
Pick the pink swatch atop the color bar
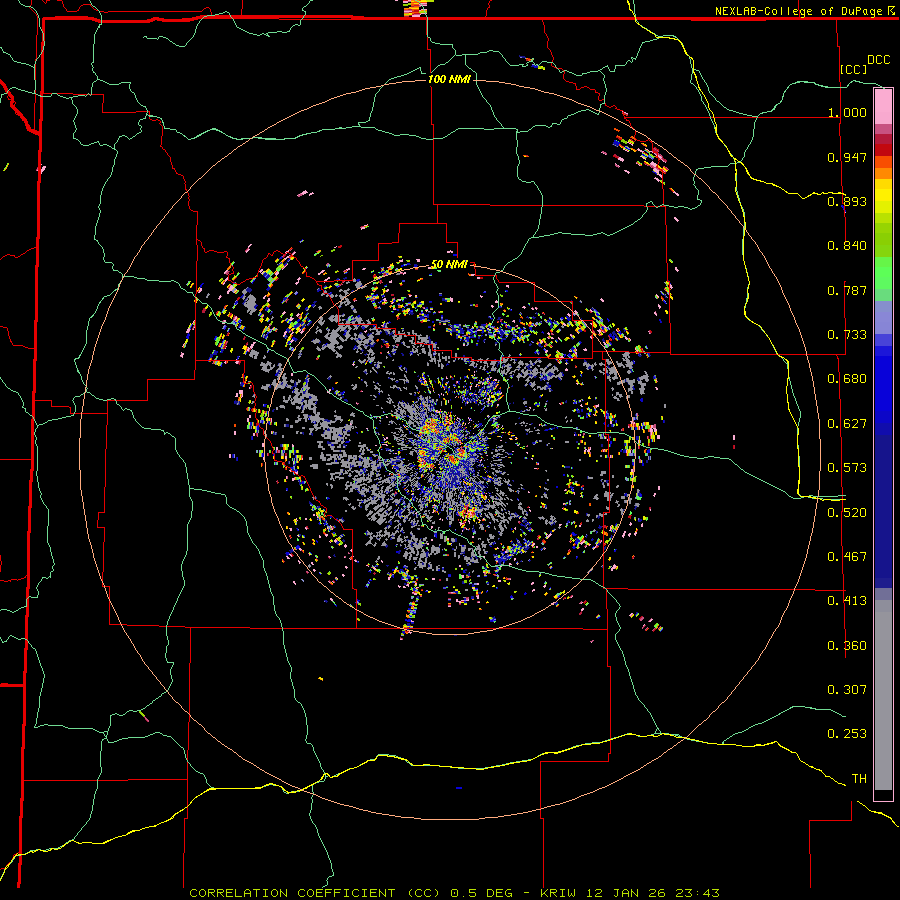883,107
